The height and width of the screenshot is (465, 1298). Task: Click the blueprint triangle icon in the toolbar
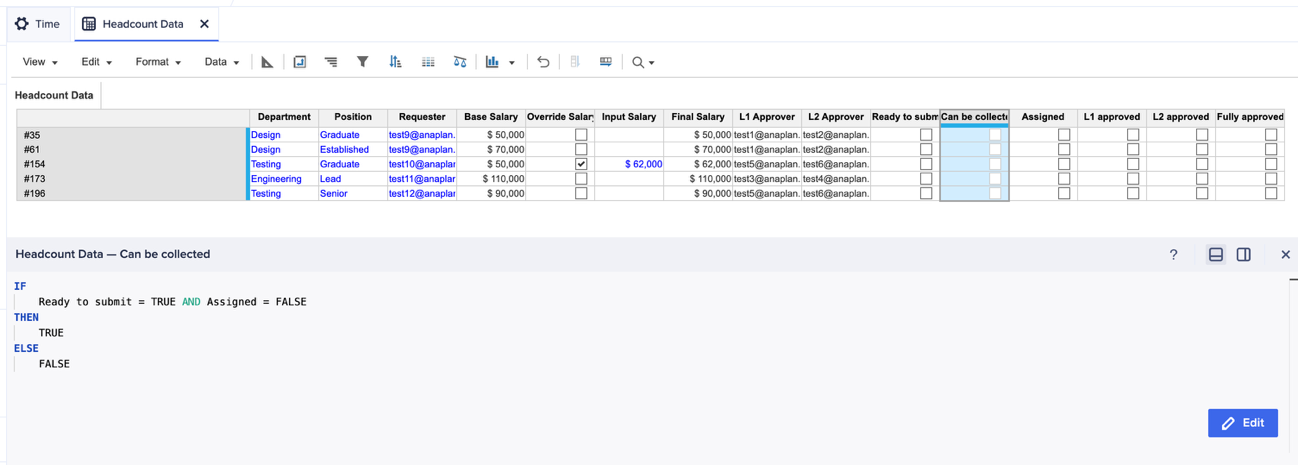pyautogui.click(x=267, y=62)
